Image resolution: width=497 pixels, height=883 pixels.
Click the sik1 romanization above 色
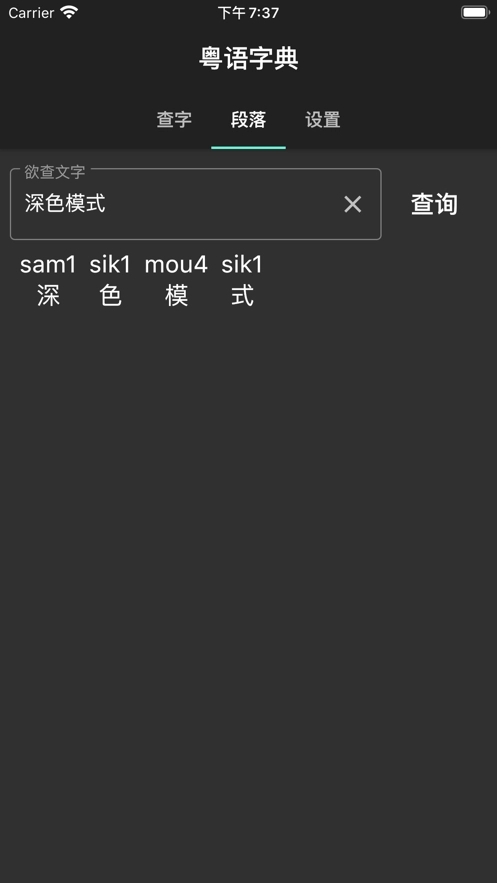110,265
